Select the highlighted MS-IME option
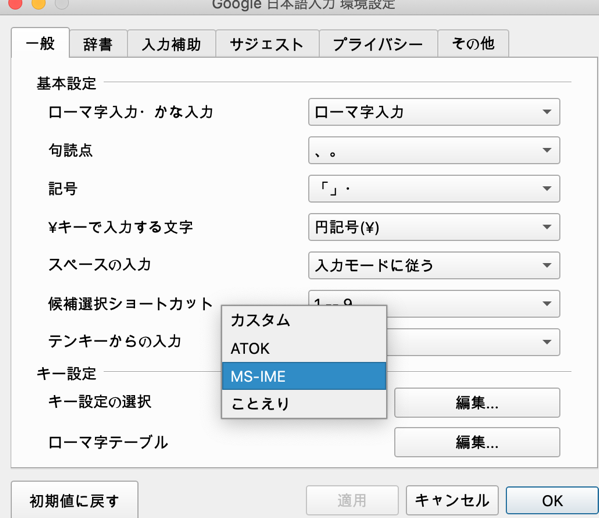 (304, 376)
